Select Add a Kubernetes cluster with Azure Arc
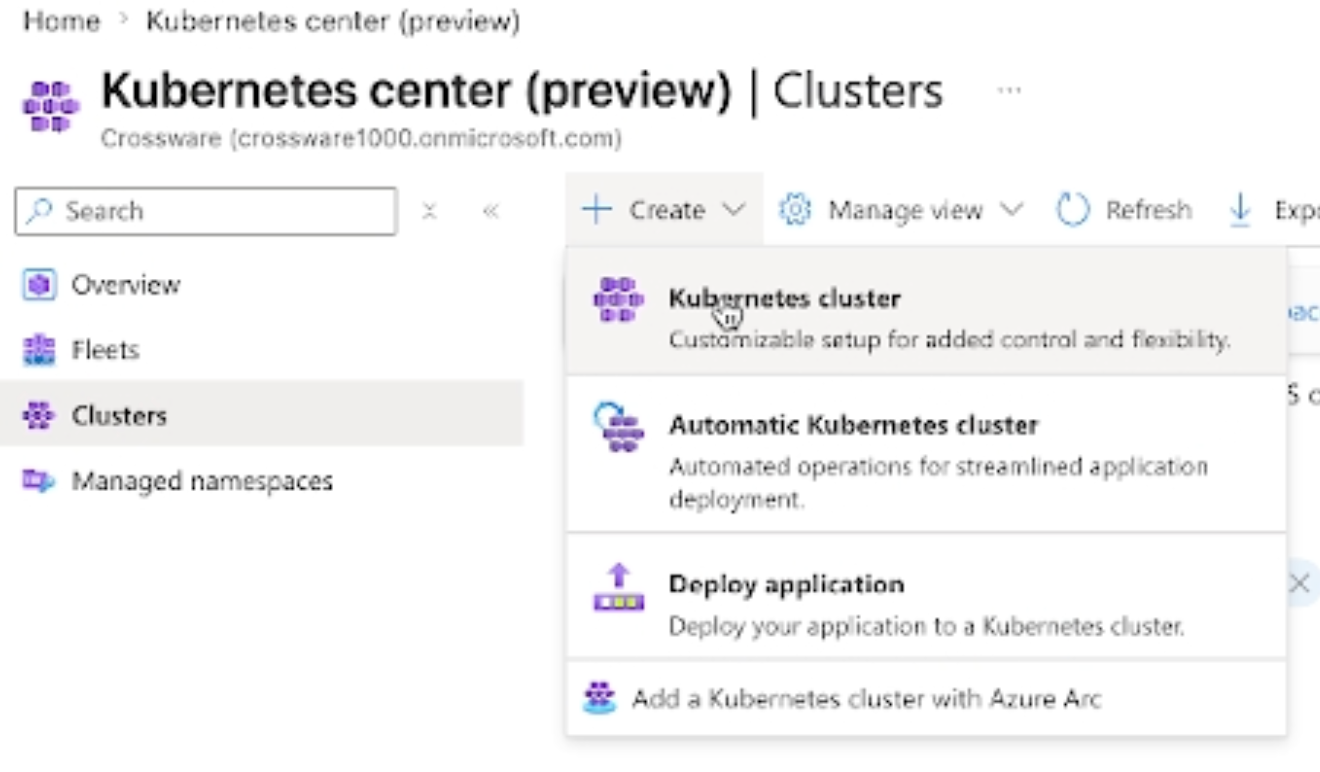 (x=926, y=698)
